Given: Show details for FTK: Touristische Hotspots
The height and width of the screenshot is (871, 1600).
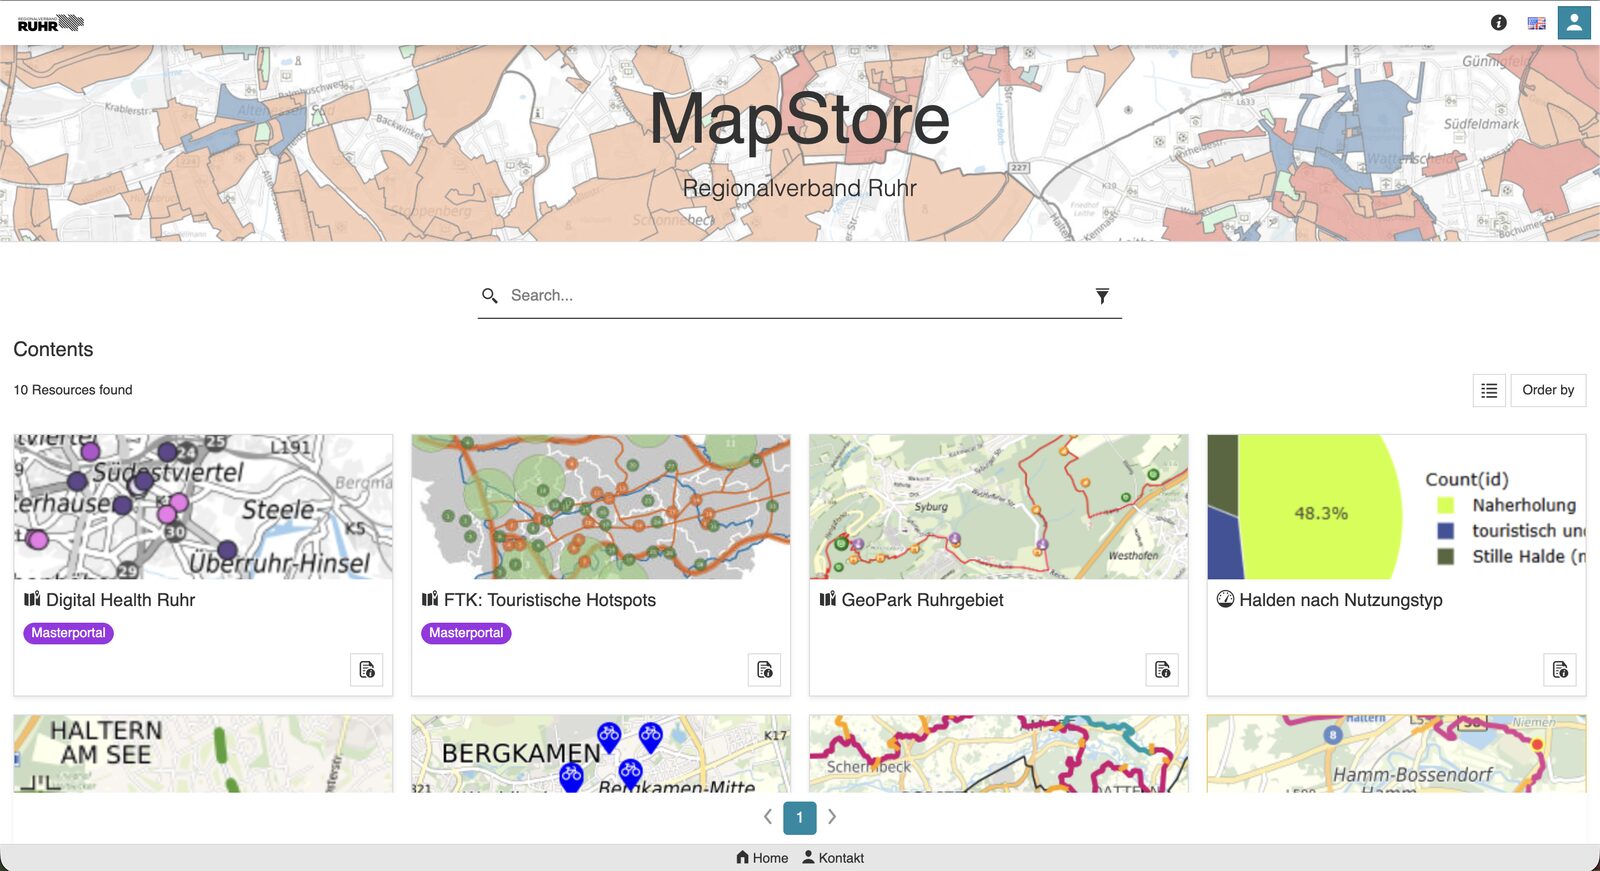Looking at the screenshot, I should coord(765,670).
